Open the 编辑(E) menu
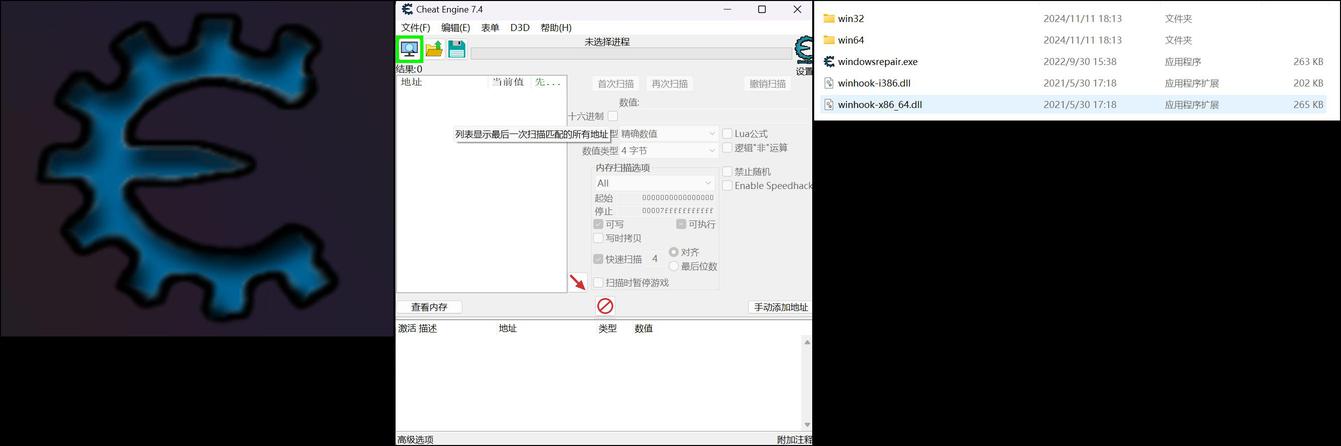1341x446 pixels. (455, 28)
